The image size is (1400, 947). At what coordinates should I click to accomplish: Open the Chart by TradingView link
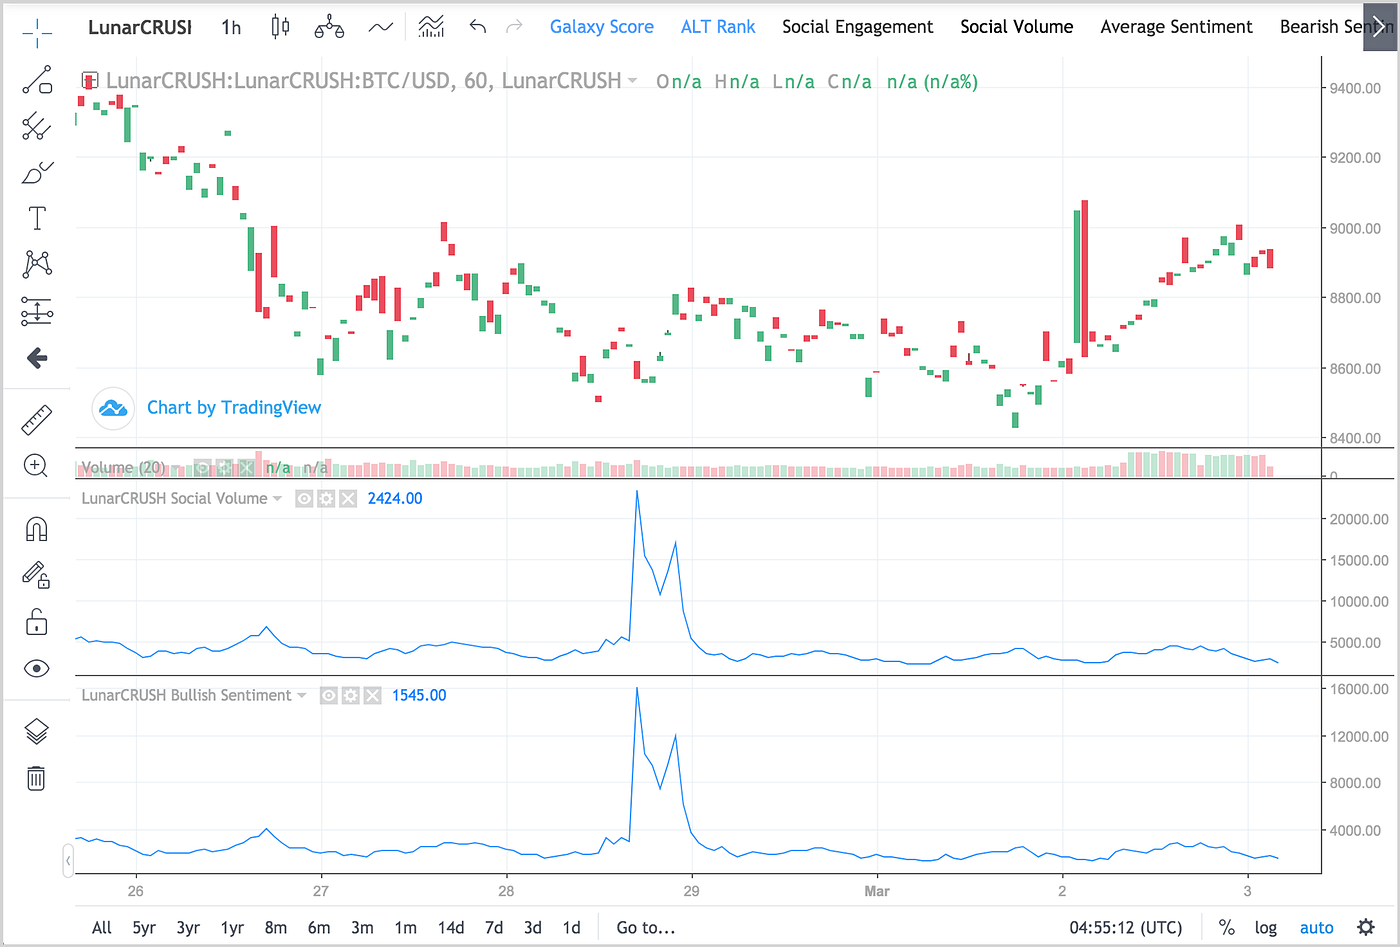click(234, 407)
